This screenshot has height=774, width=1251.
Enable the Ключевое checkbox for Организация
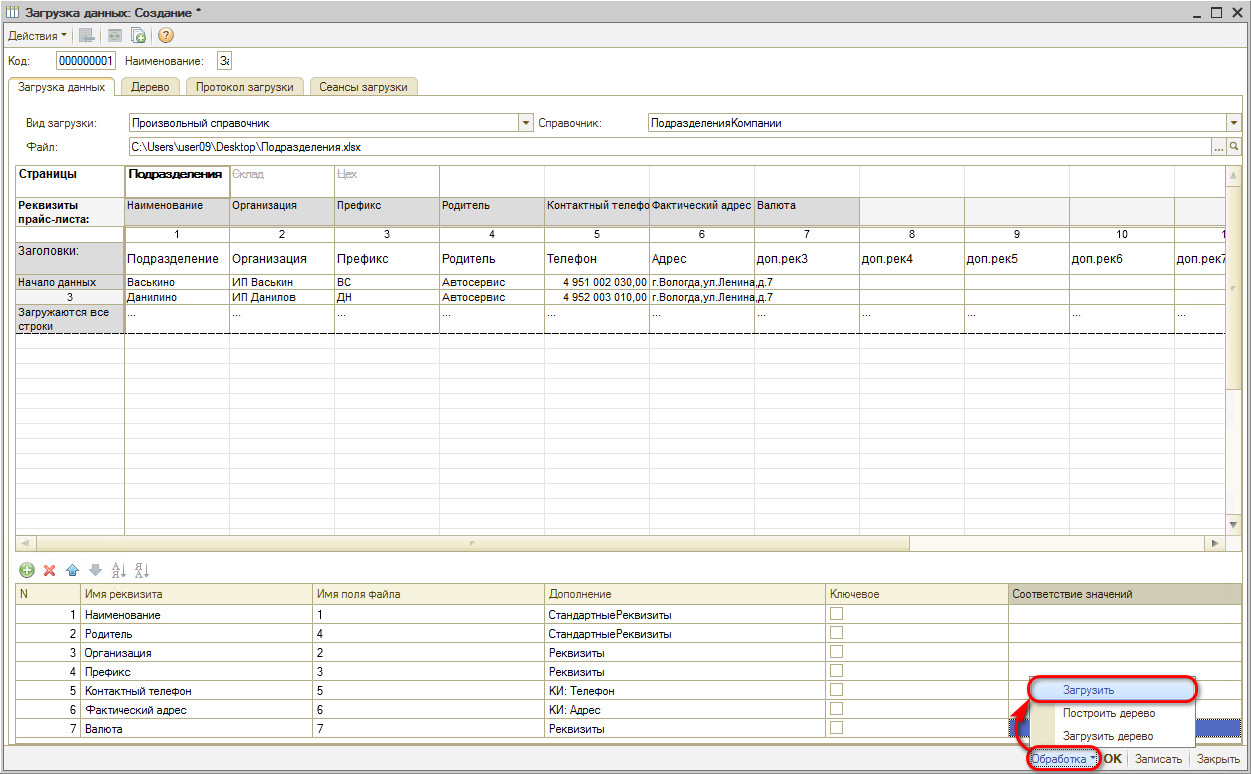837,652
